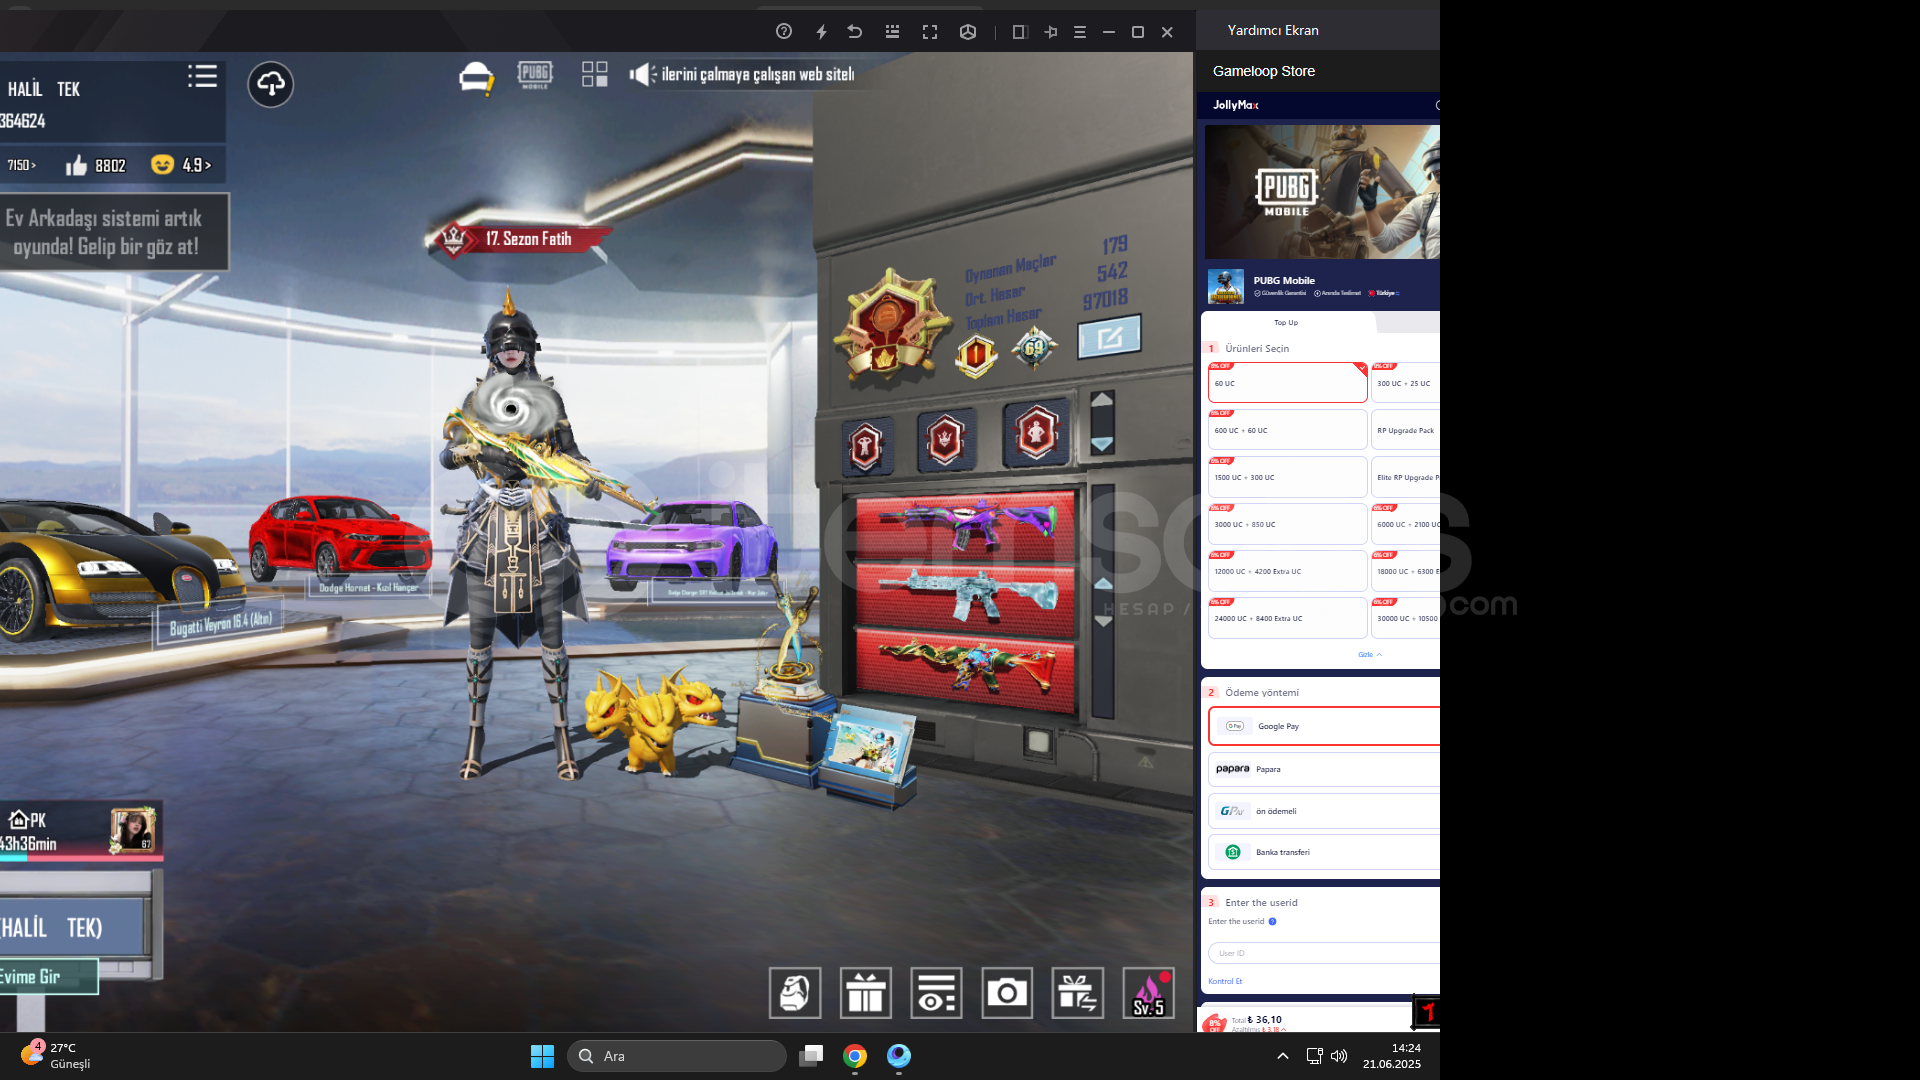This screenshot has width=1920, height=1080.
Task: Expand the 4.9 rating smiley chevron
Action: coord(207,165)
